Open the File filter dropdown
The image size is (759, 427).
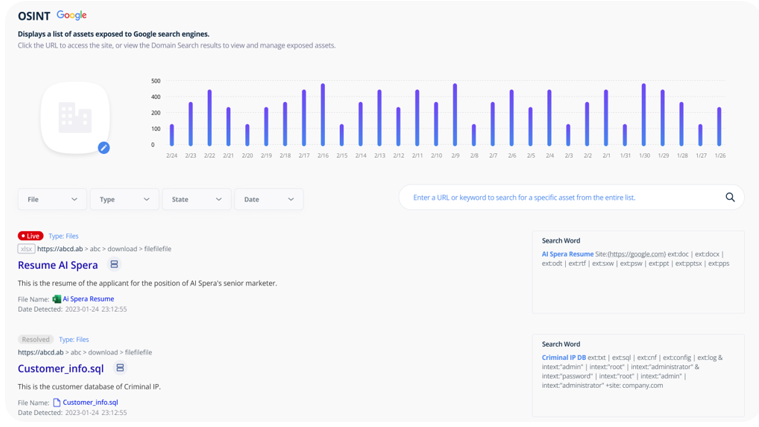click(x=52, y=199)
